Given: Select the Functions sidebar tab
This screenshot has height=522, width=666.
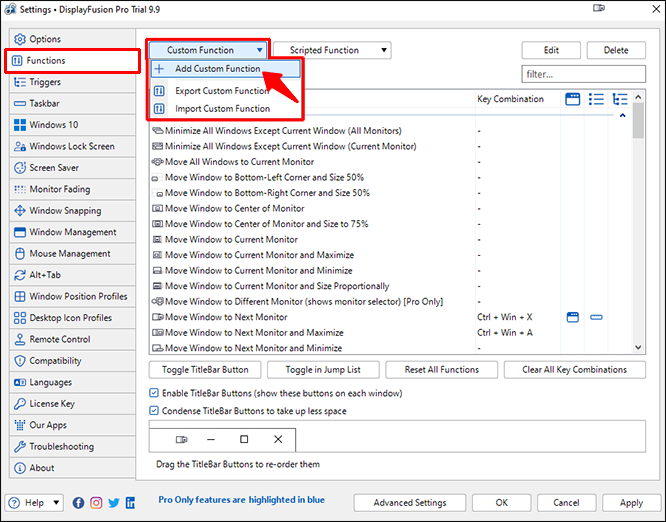Looking at the screenshot, I should coord(72,61).
